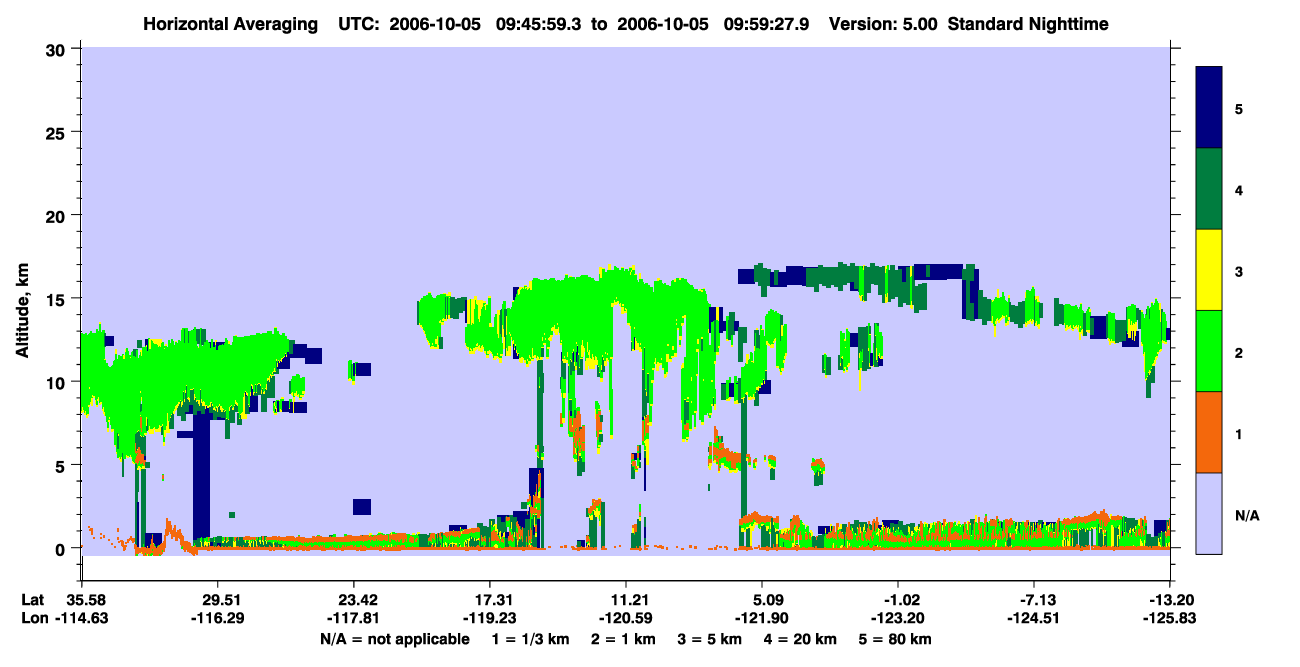
Task: Click the legend text '2 = 1 km'
Action: (x=622, y=639)
